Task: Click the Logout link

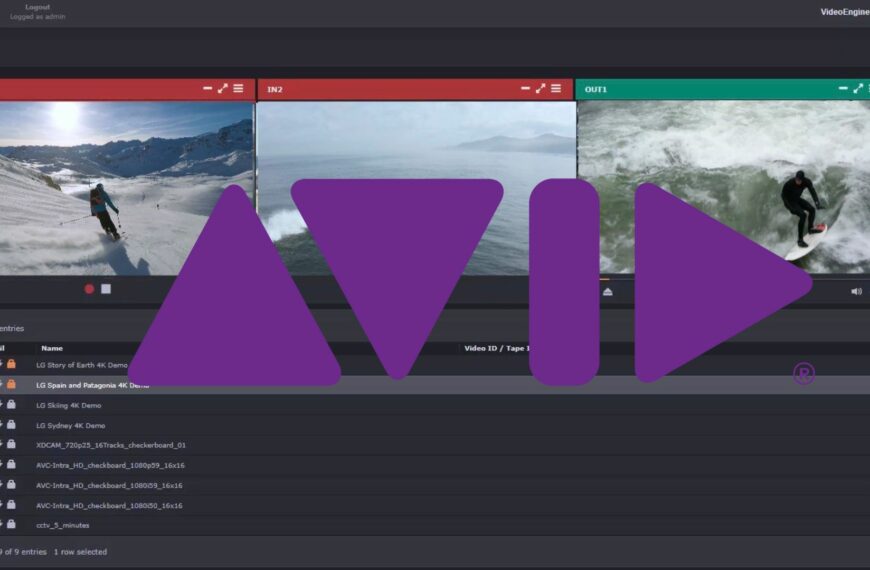Action: click(x=37, y=7)
